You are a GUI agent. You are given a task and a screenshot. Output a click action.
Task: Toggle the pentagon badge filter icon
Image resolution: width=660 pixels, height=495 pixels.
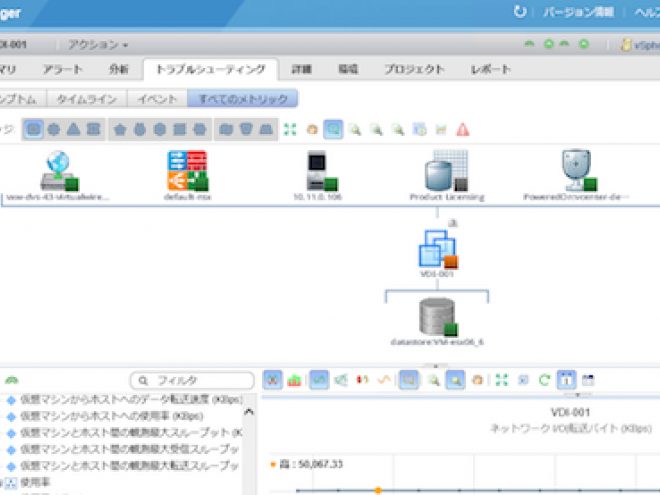click(x=120, y=129)
